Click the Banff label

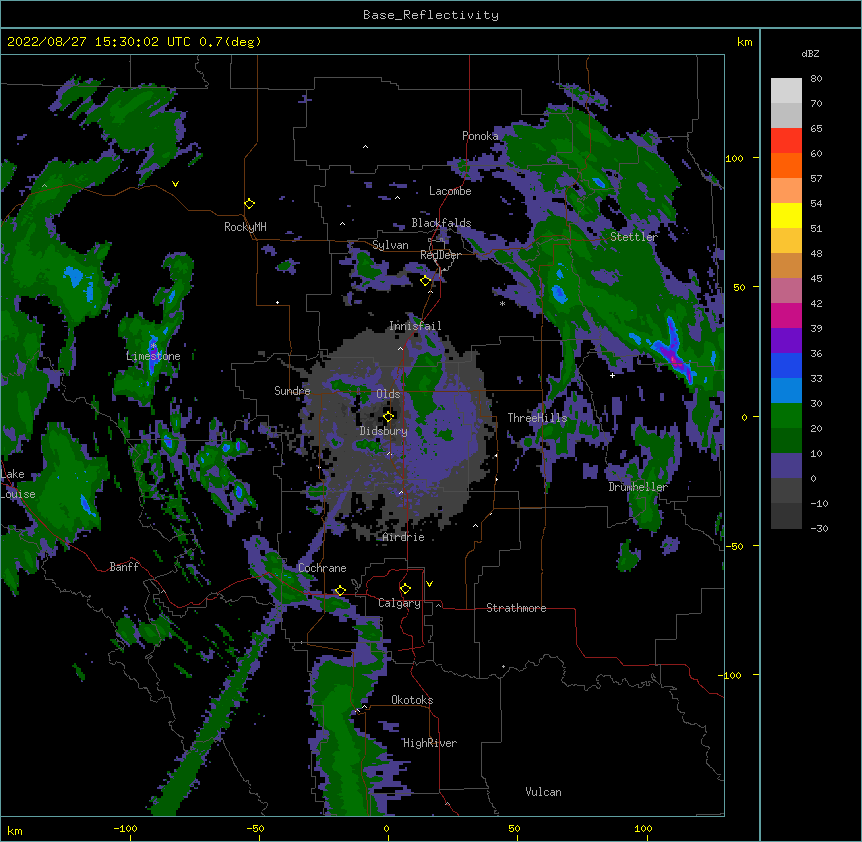coord(124,567)
